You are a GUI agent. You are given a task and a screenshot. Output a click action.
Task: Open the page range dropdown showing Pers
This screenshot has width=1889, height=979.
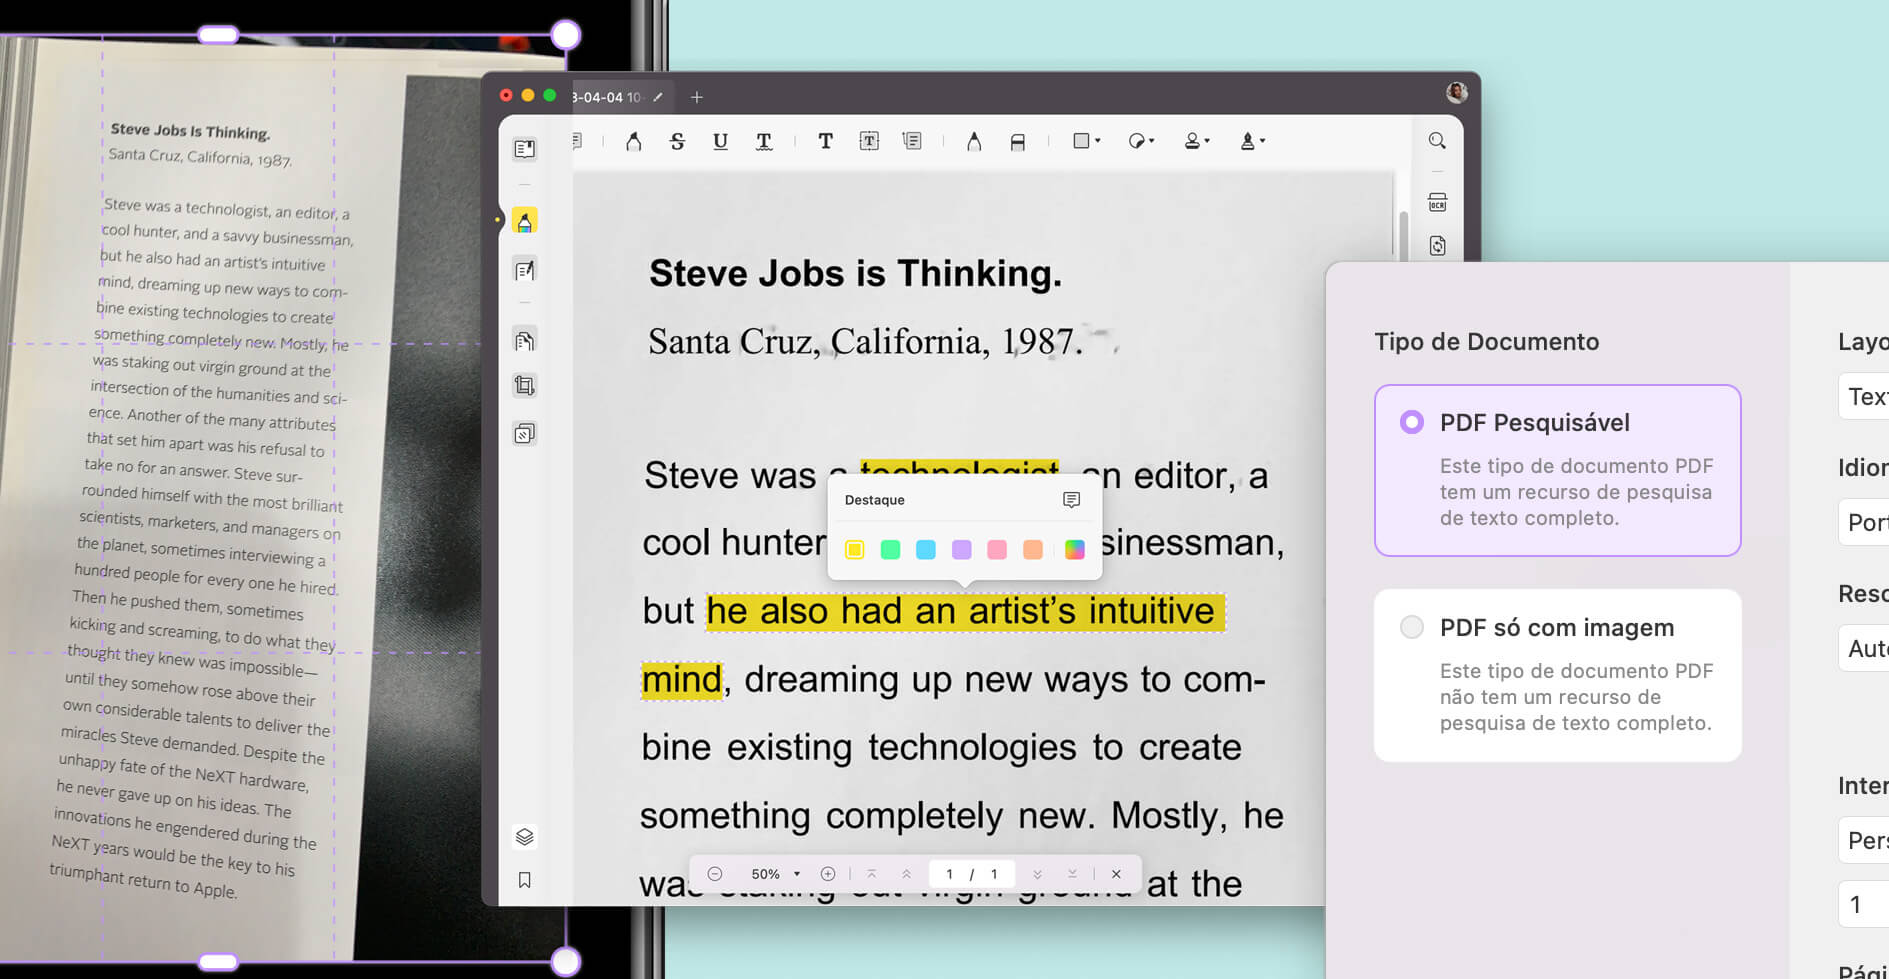coord(1864,840)
